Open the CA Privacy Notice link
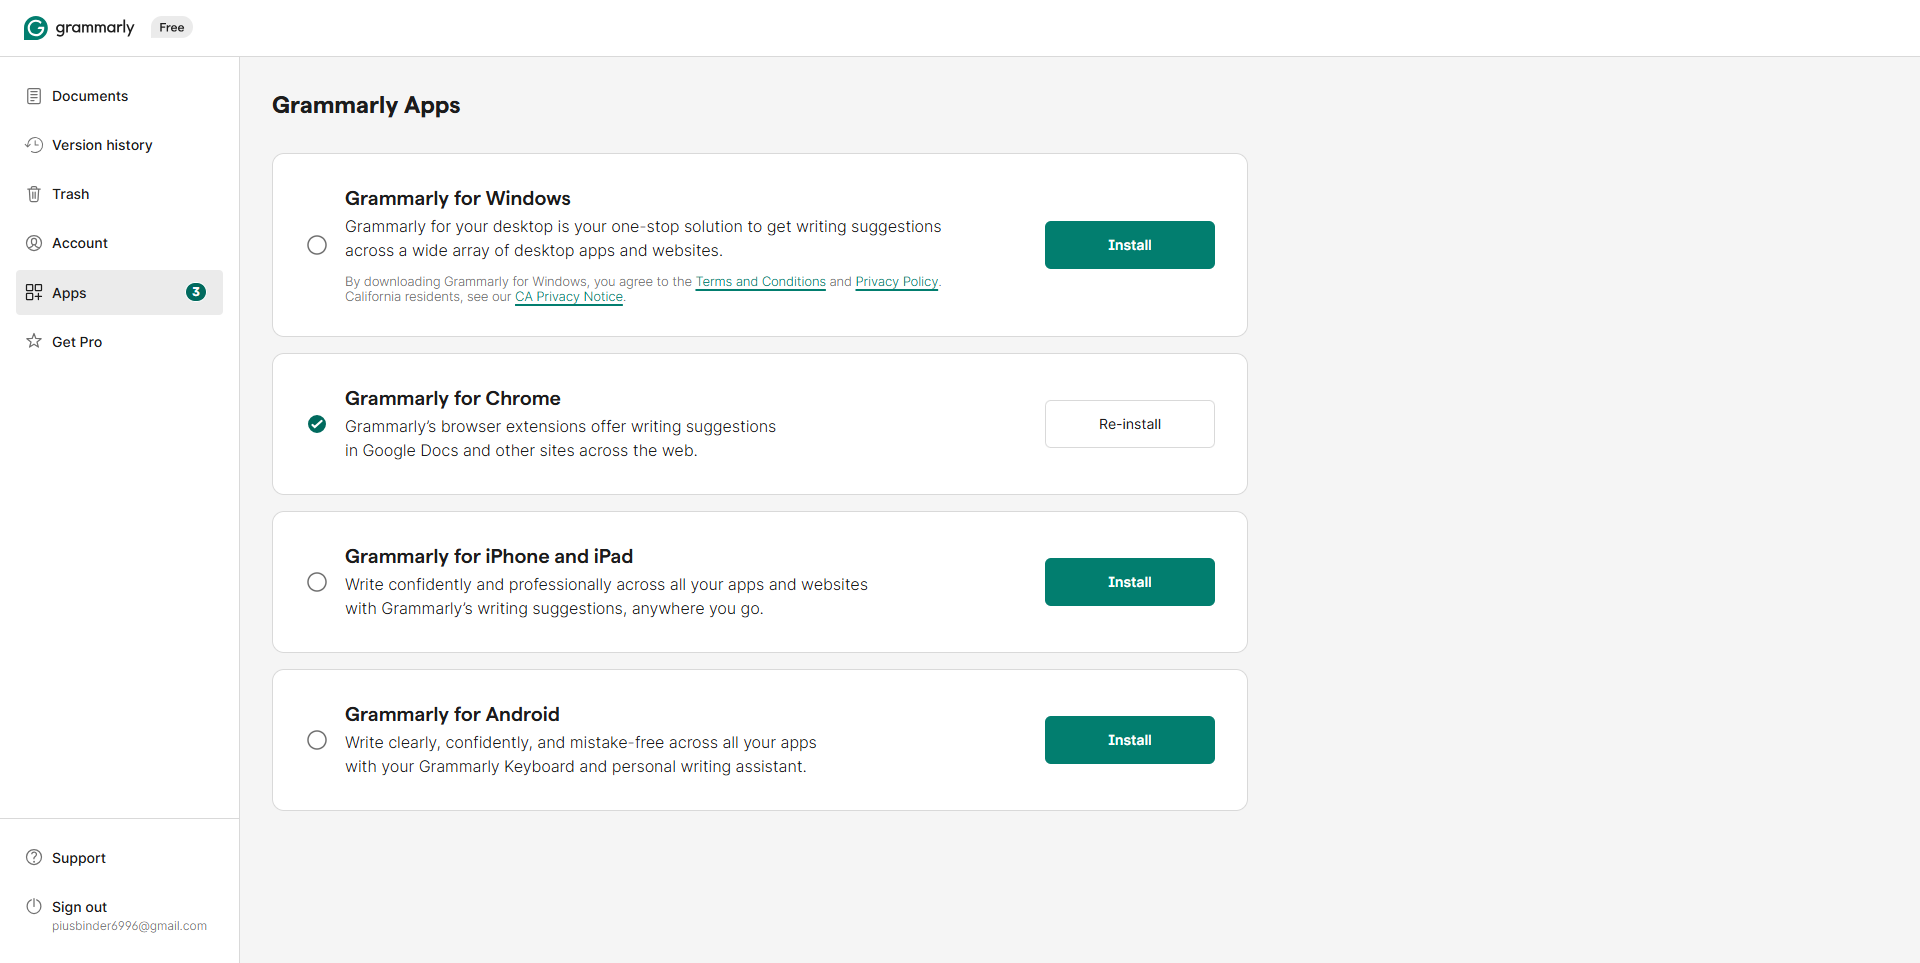 pos(569,297)
